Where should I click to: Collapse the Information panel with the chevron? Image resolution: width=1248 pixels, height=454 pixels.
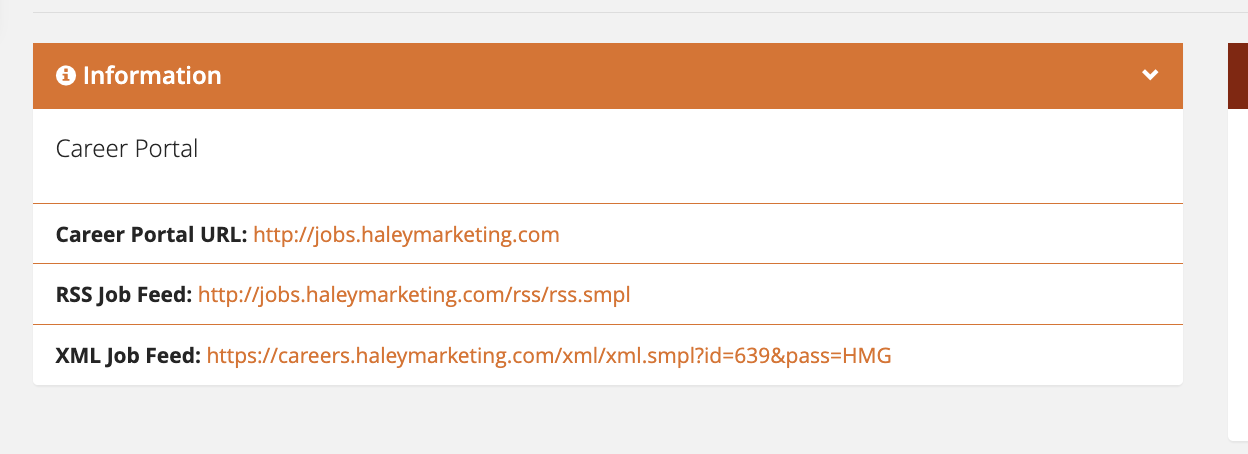point(1151,75)
